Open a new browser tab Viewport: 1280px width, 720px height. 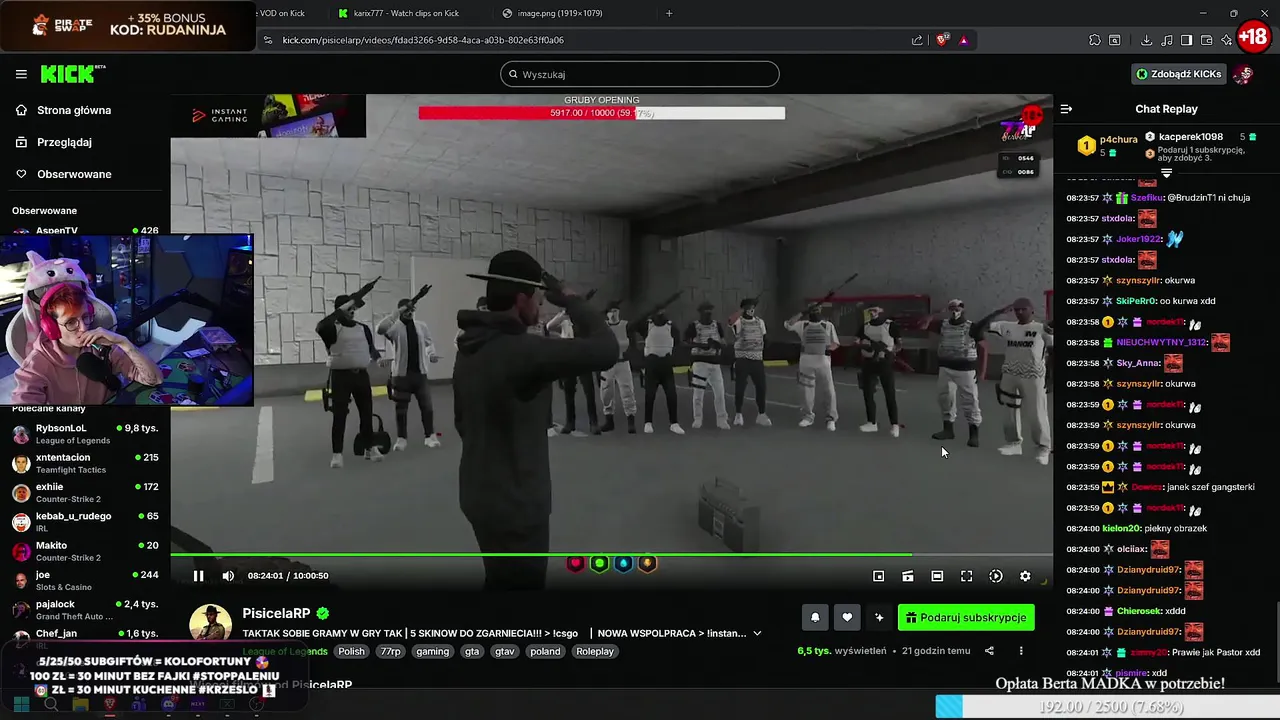(x=669, y=13)
